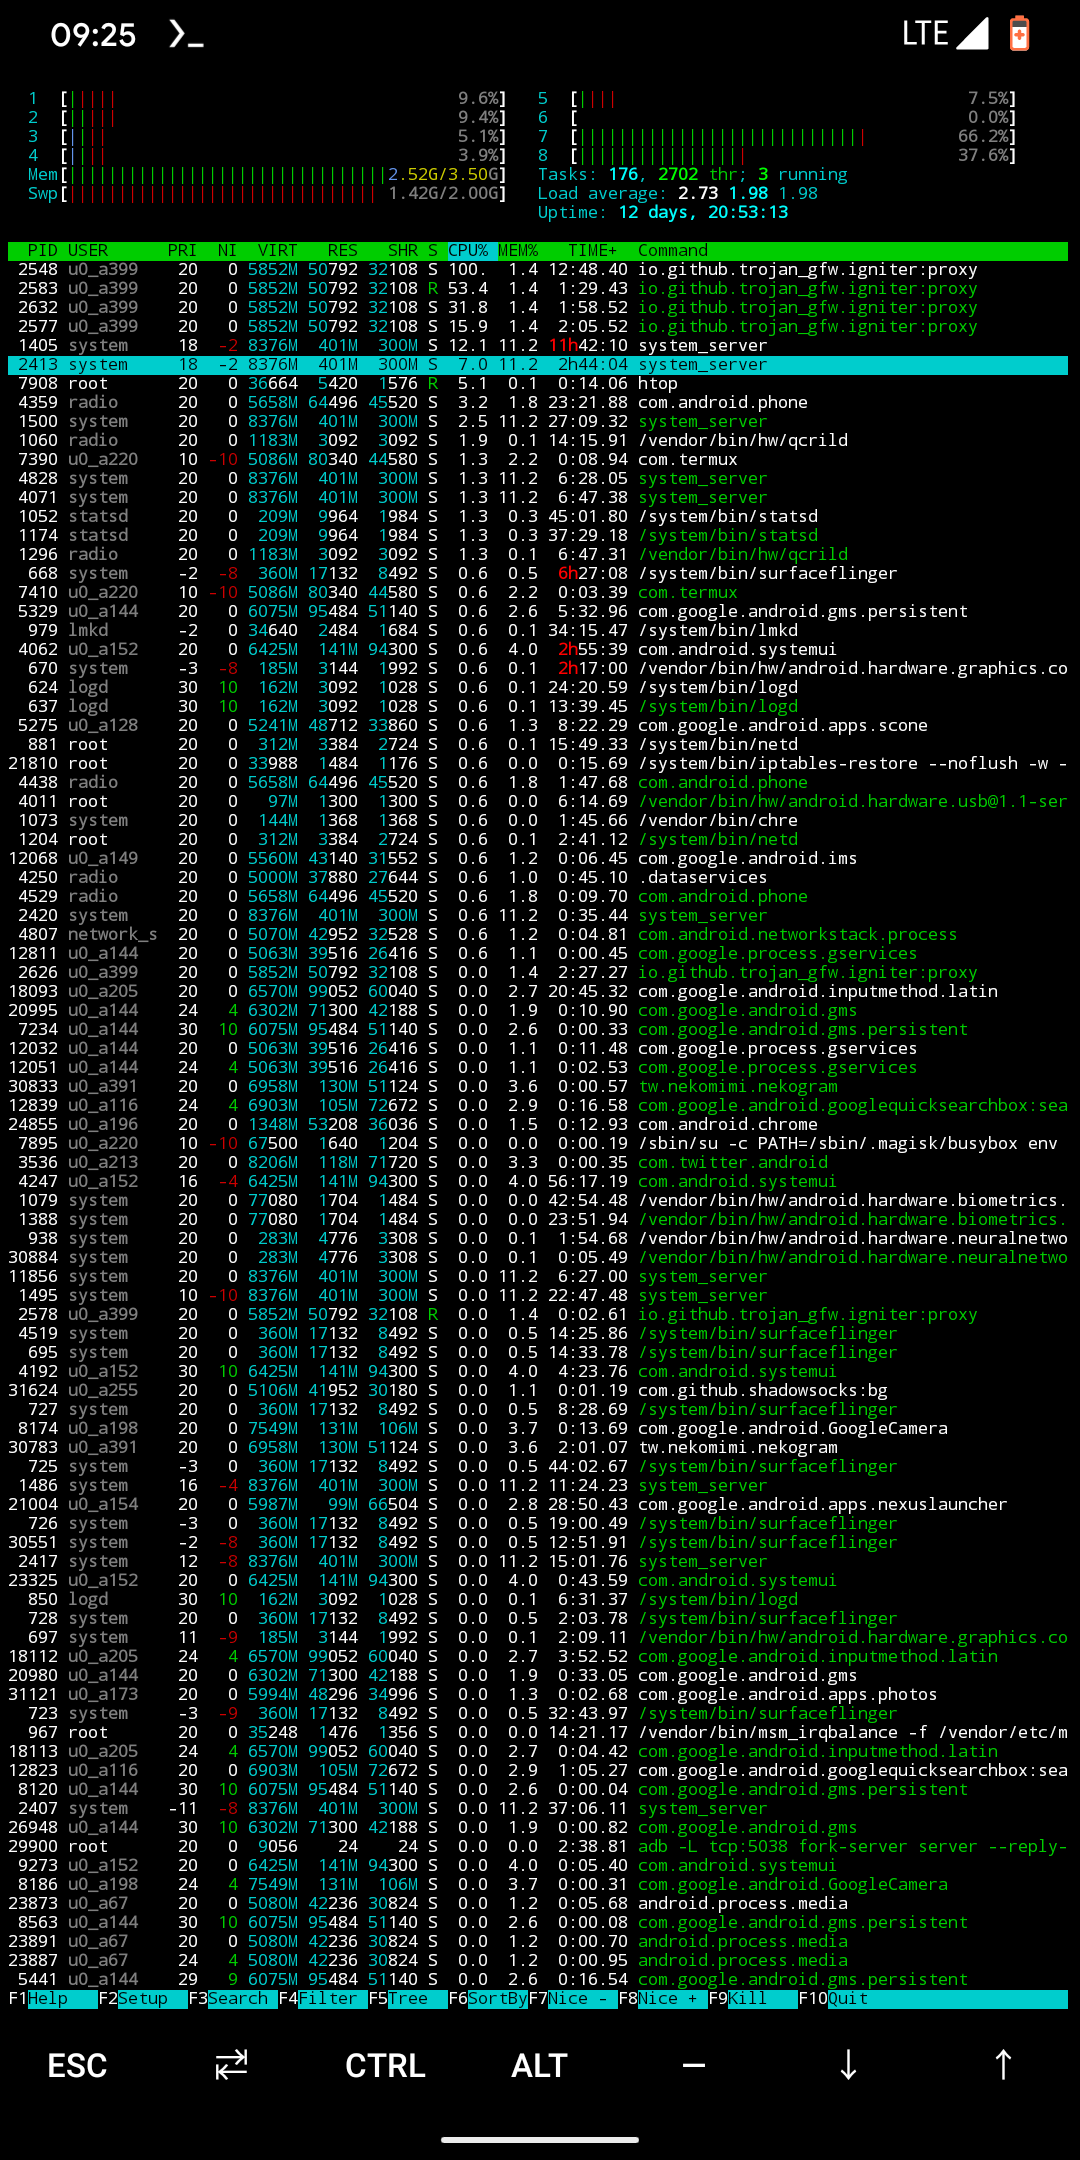Click CPU 8 usage meter
Screen dimensions: 1080x2160
[x=777, y=156]
